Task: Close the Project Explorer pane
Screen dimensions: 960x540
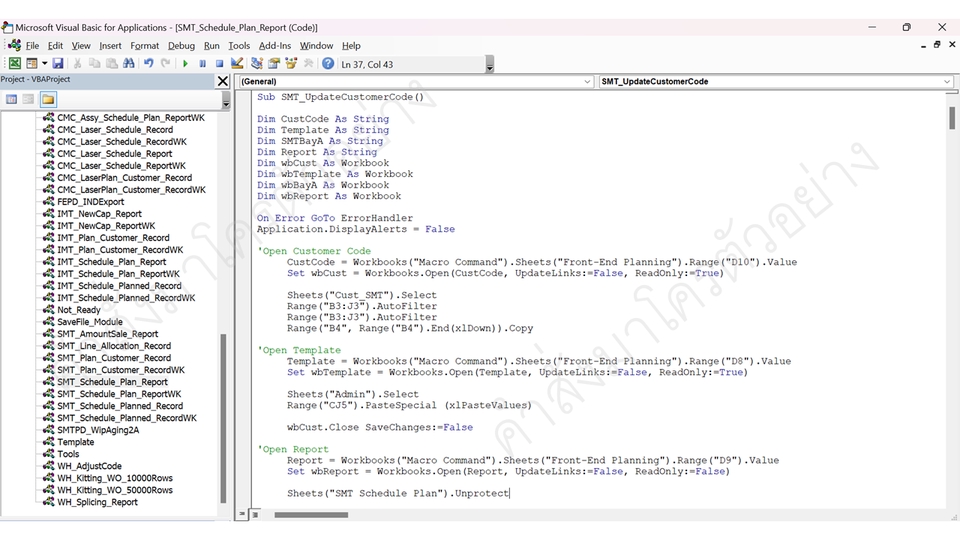Action: (x=223, y=81)
